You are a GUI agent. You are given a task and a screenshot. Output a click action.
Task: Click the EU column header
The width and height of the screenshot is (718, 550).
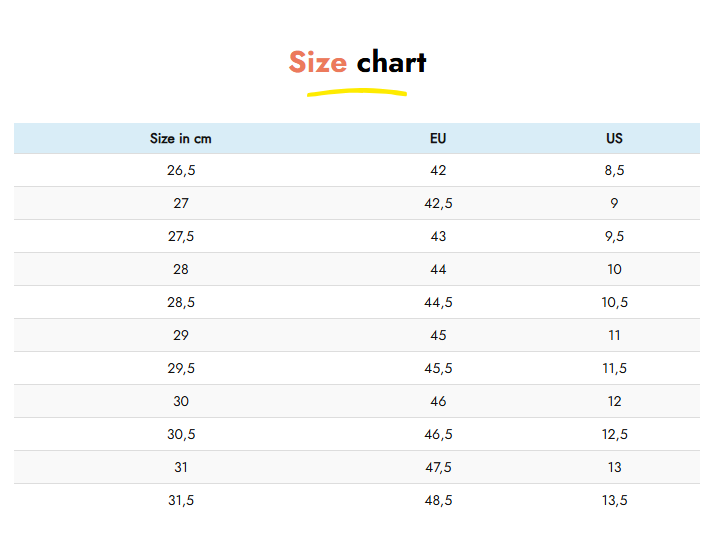click(438, 138)
